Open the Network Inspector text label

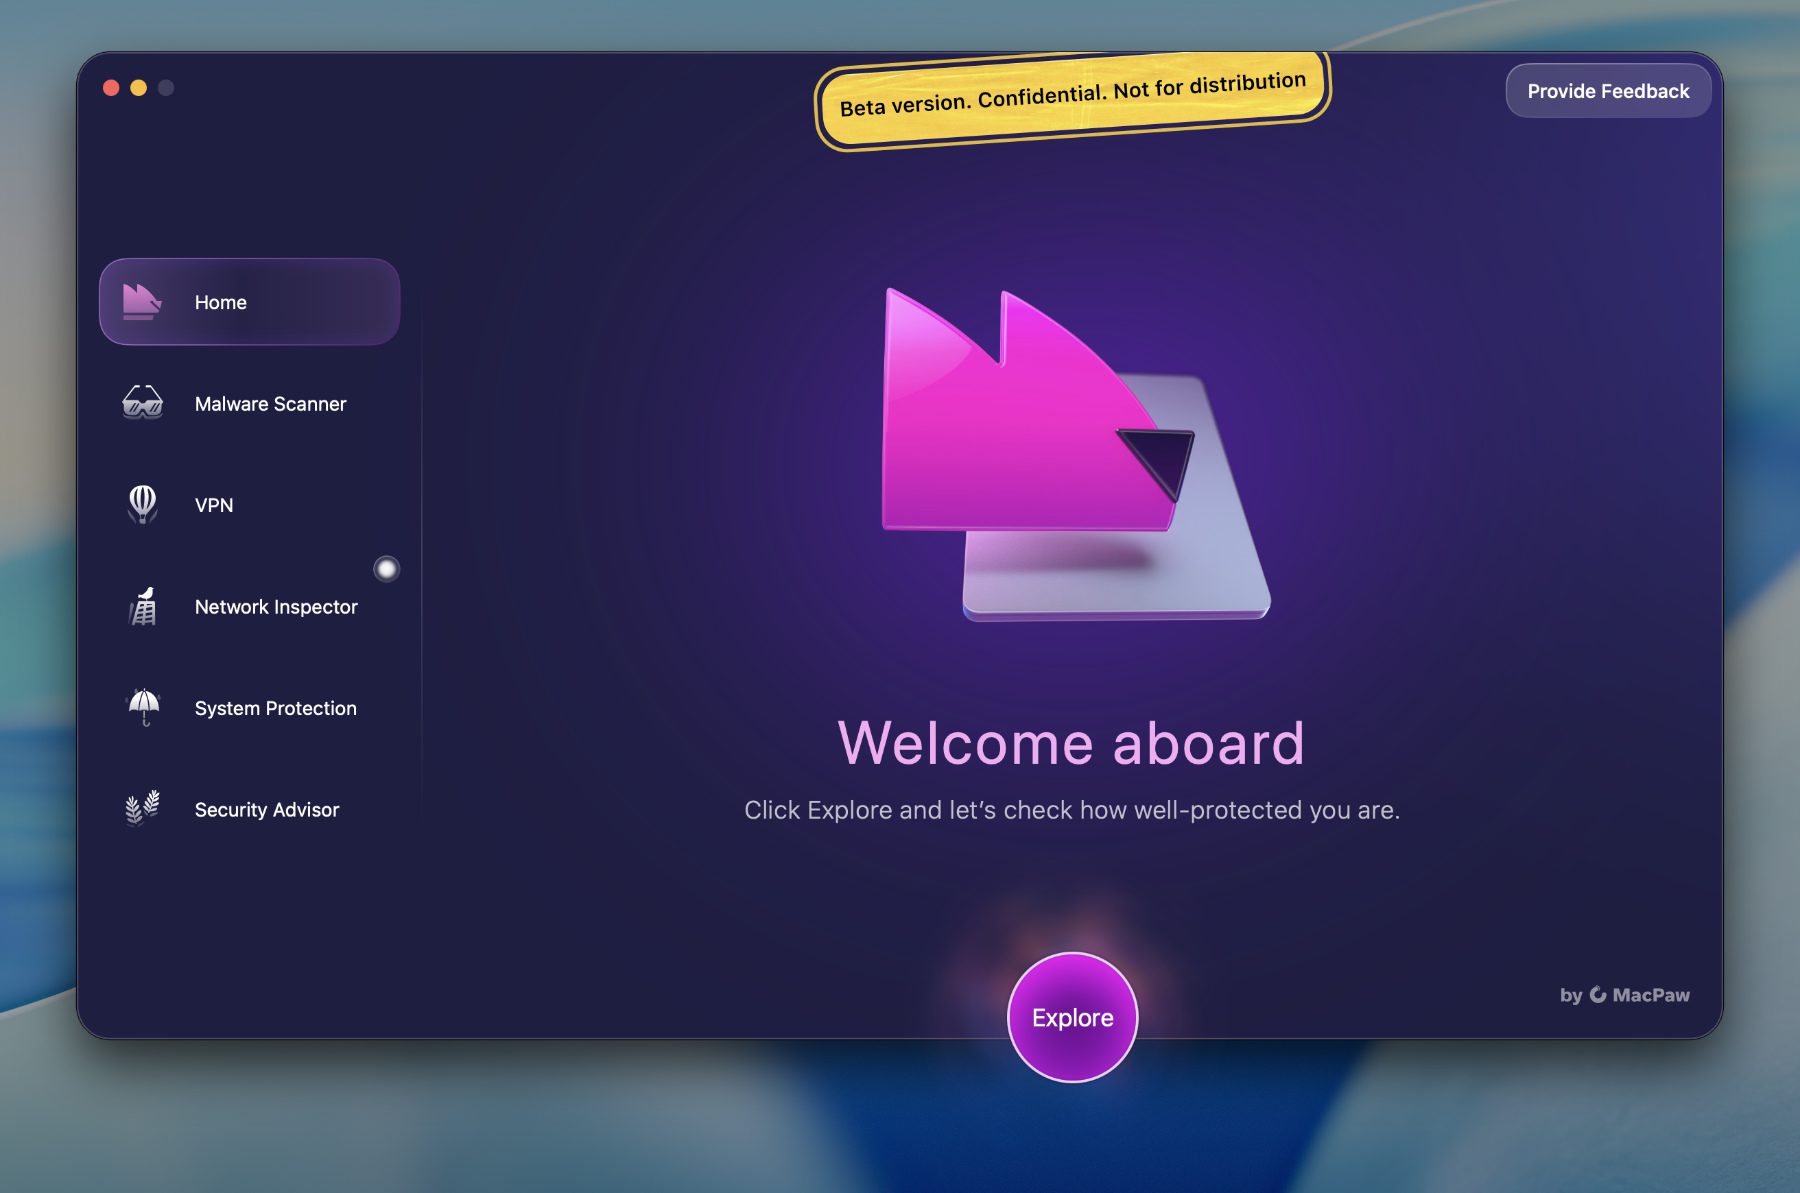coord(276,607)
